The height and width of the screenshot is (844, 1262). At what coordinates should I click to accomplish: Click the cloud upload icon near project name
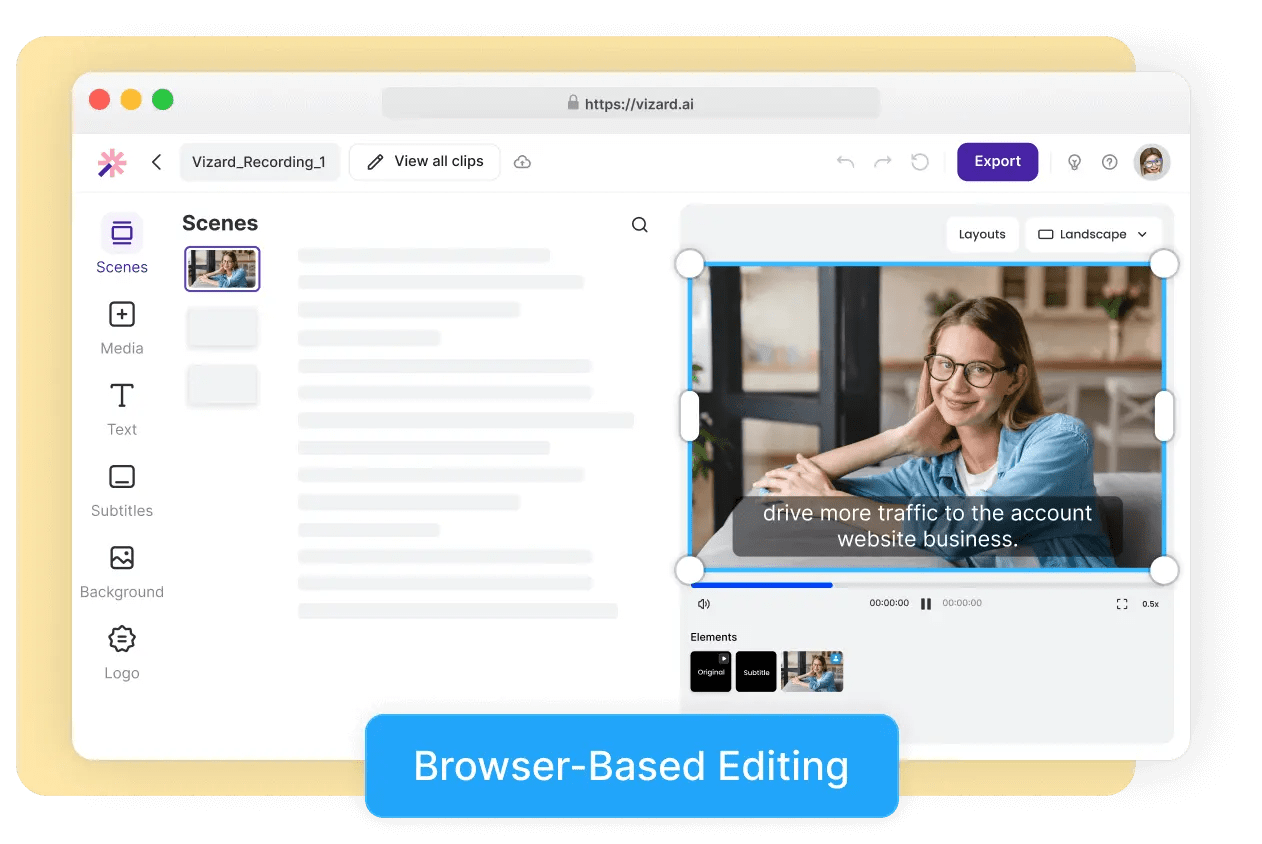pos(522,161)
